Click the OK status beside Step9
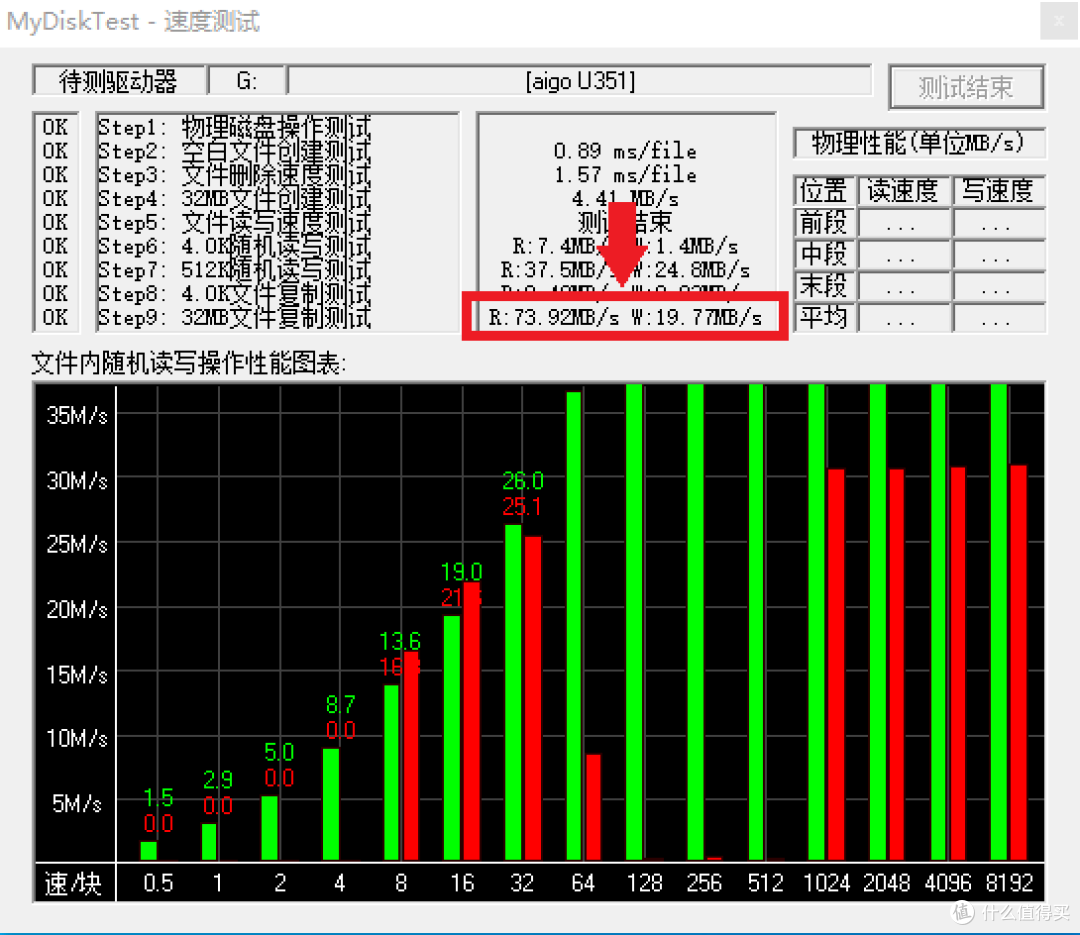 tap(55, 318)
